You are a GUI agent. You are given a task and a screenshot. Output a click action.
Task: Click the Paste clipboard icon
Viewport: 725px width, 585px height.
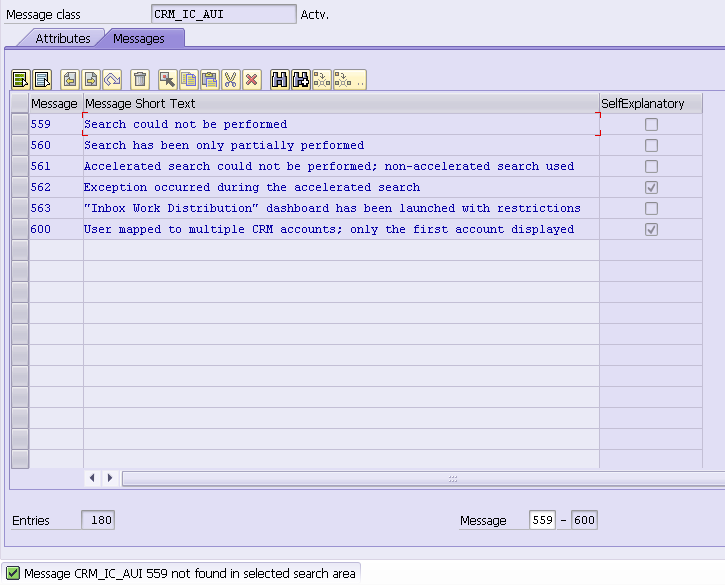pyautogui.click(x=209, y=80)
